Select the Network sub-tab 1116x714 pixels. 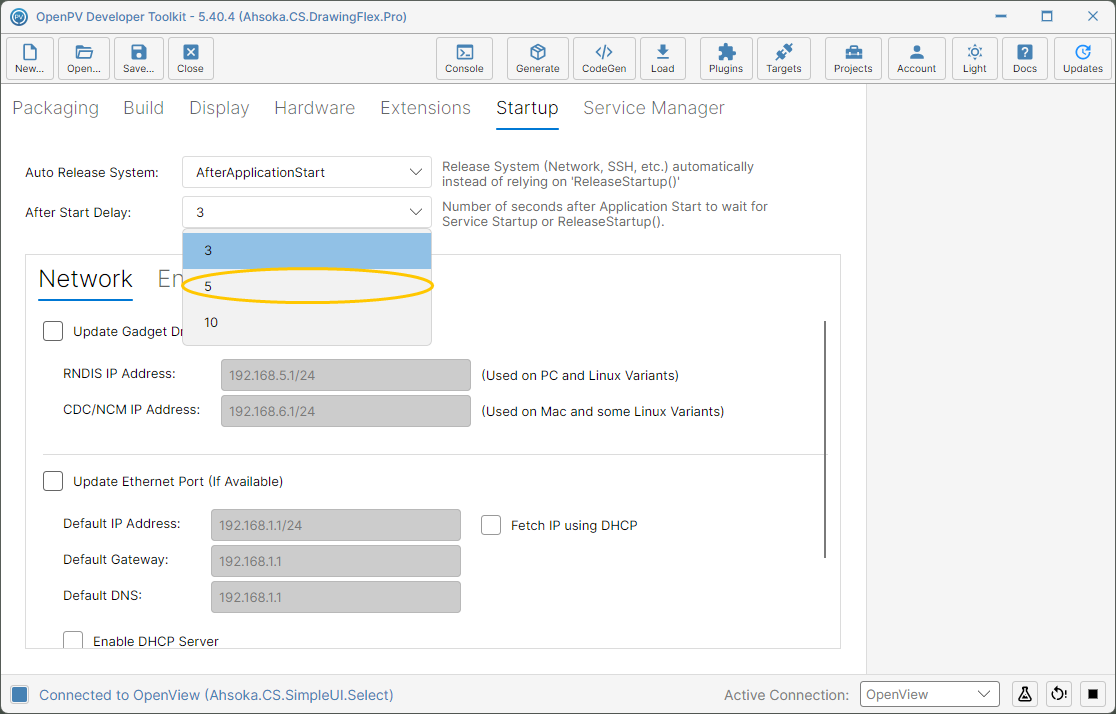tap(85, 279)
